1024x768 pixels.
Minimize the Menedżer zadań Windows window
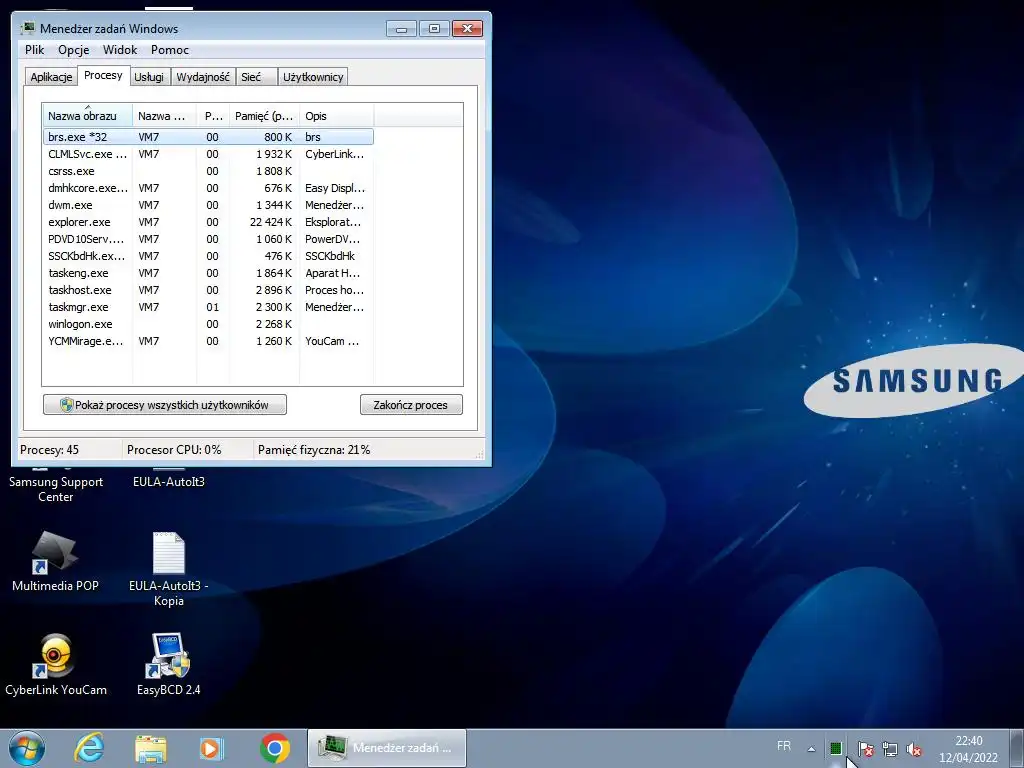[401, 28]
